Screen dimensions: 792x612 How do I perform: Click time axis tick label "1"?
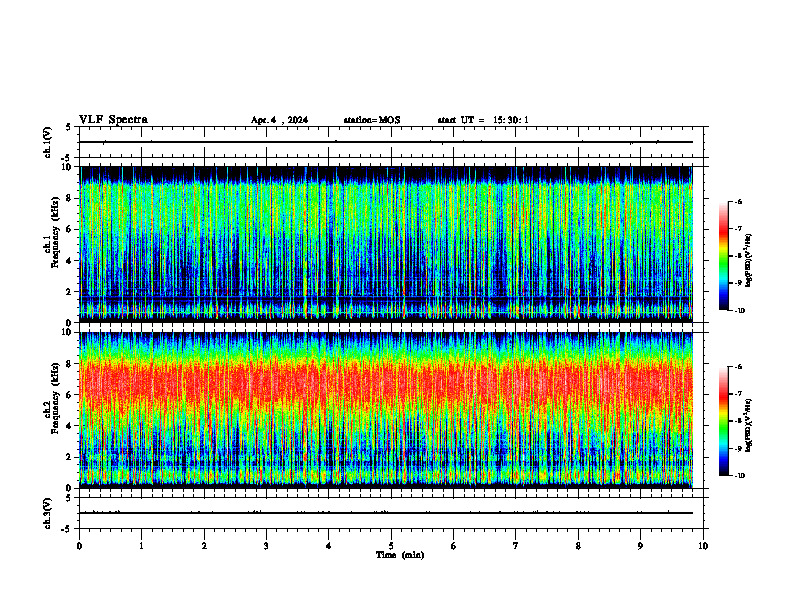pyautogui.click(x=142, y=546)
